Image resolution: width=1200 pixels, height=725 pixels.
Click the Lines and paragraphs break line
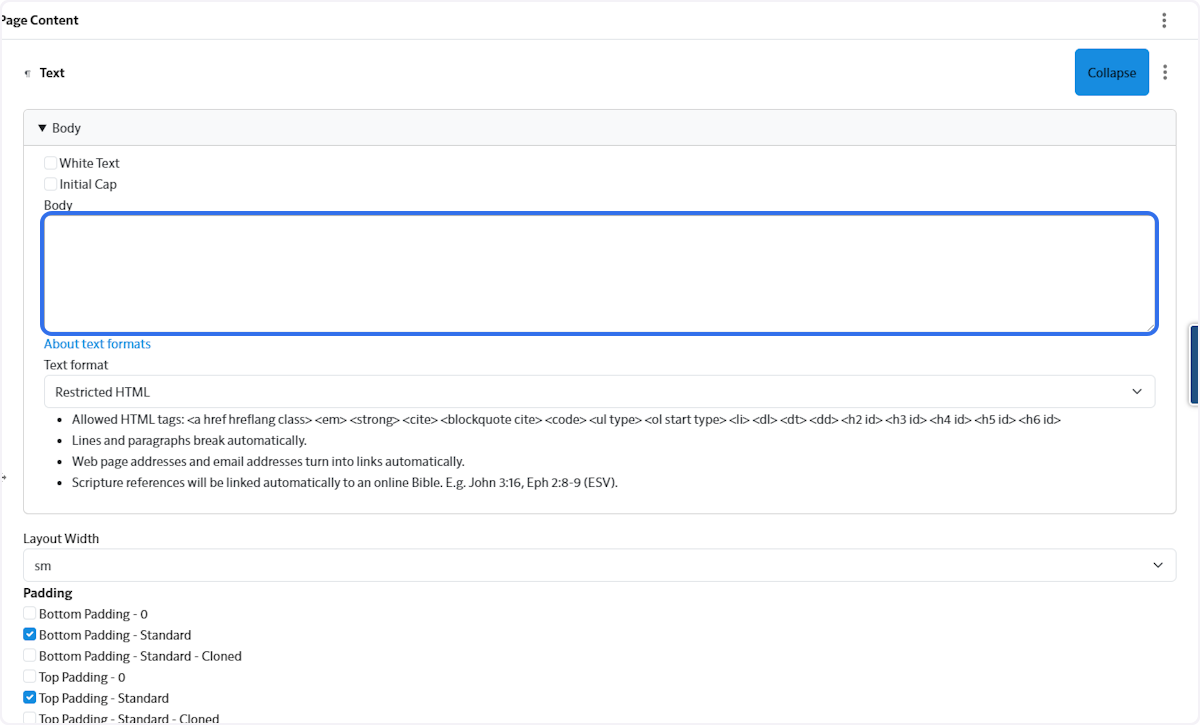coord(189,441)
